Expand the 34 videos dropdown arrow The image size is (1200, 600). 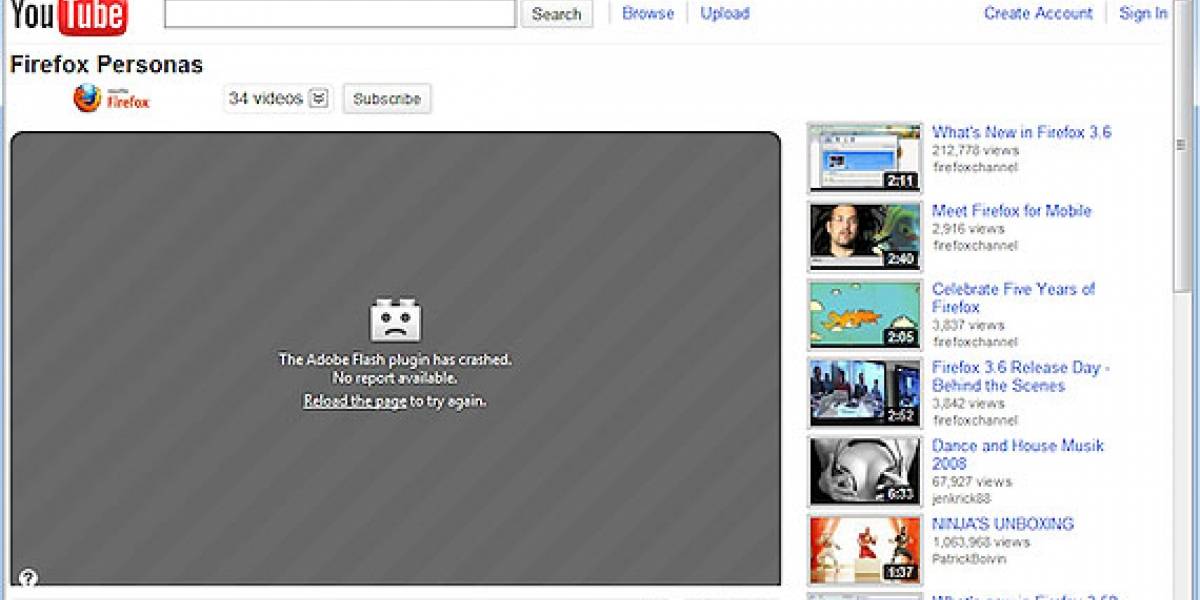[x=319, y=98]
